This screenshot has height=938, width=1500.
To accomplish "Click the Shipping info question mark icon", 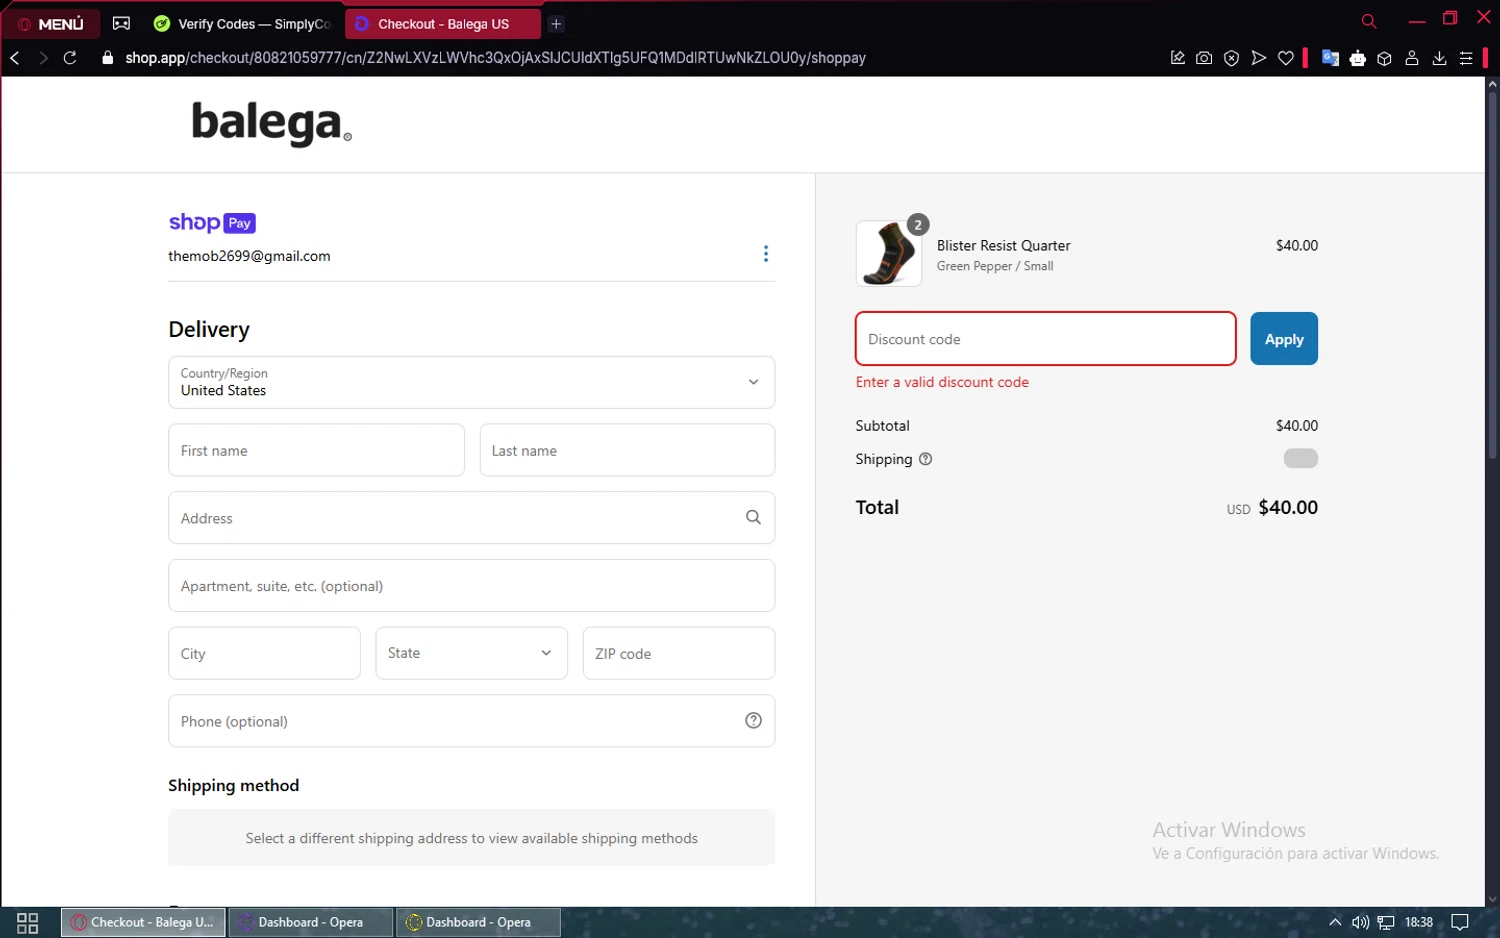I will tap(925, 459).
